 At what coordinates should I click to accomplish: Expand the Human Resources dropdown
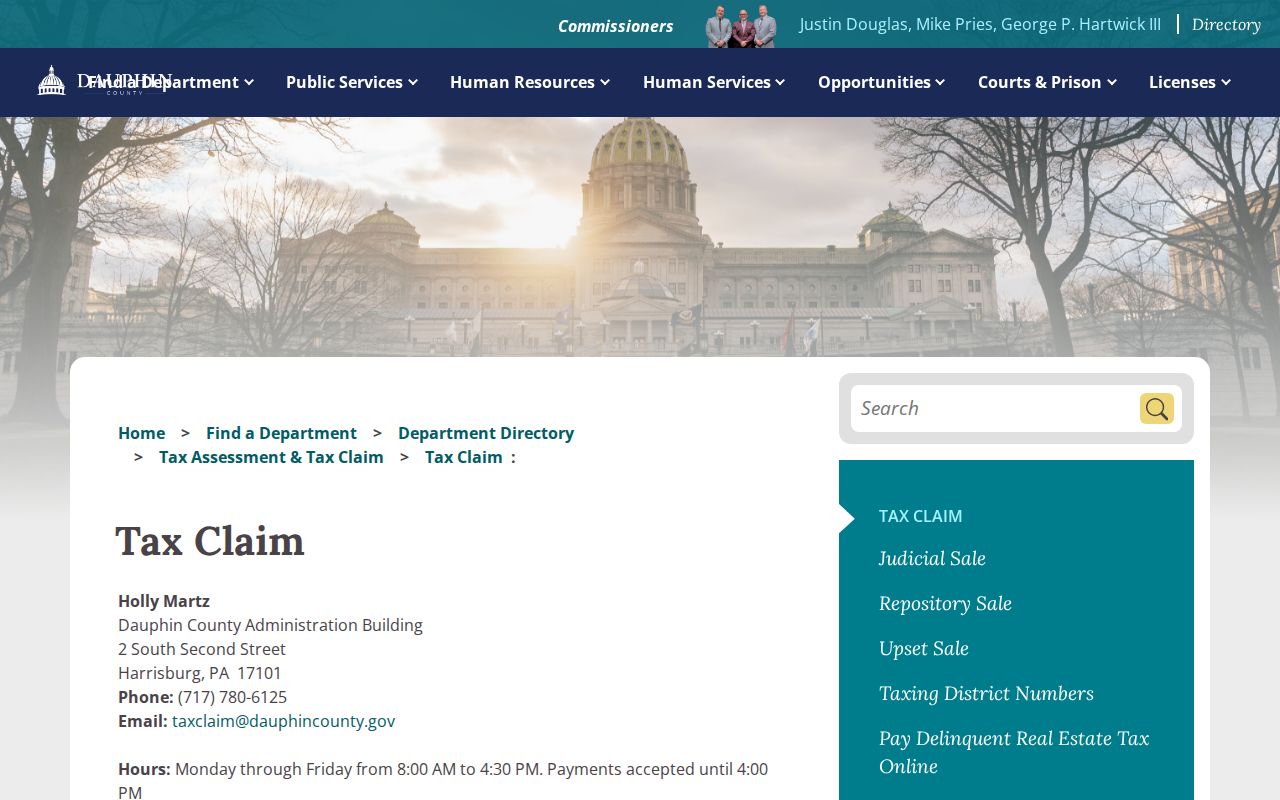point(530,82)
